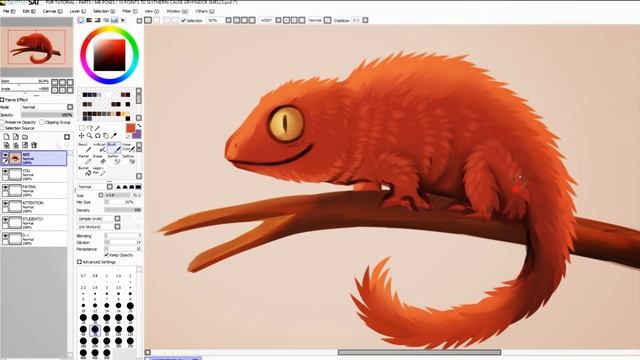Screen dimensions: 640x360
Task: Open the Layer menu
Action: tap(78, 11)
